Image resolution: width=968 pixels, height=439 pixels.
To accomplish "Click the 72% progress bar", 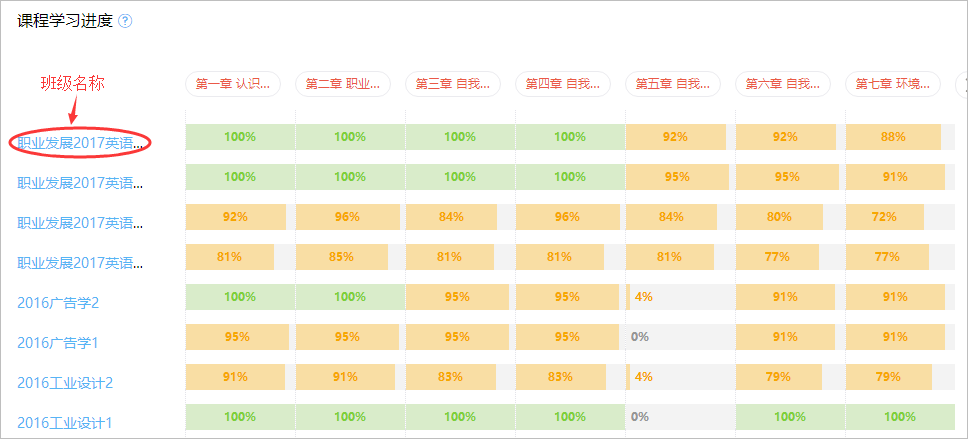I will [x=884, y=217].
